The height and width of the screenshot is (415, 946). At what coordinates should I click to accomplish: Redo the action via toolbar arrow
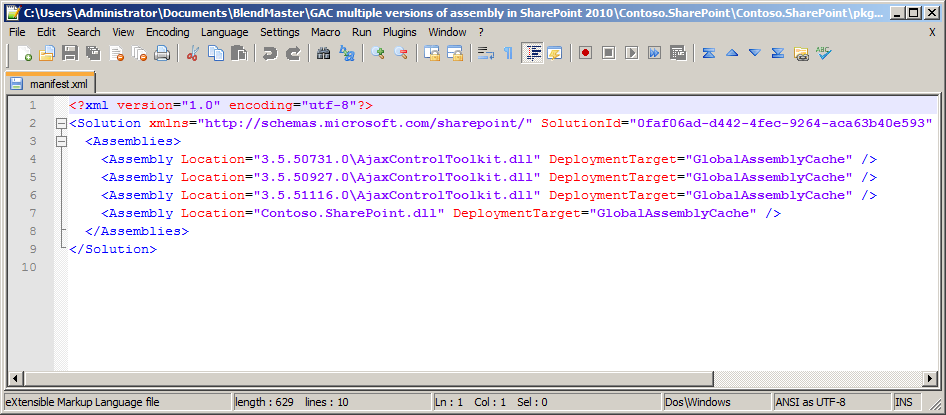point(293,54)
